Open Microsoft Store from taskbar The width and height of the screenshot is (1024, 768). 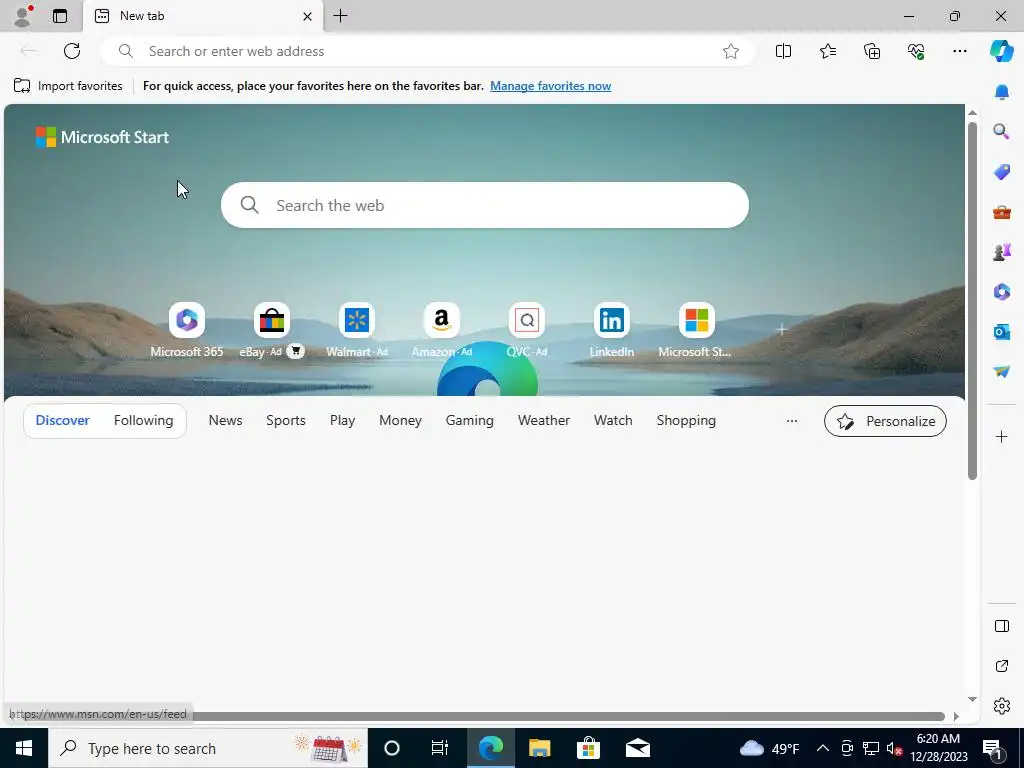click(588, 748)
